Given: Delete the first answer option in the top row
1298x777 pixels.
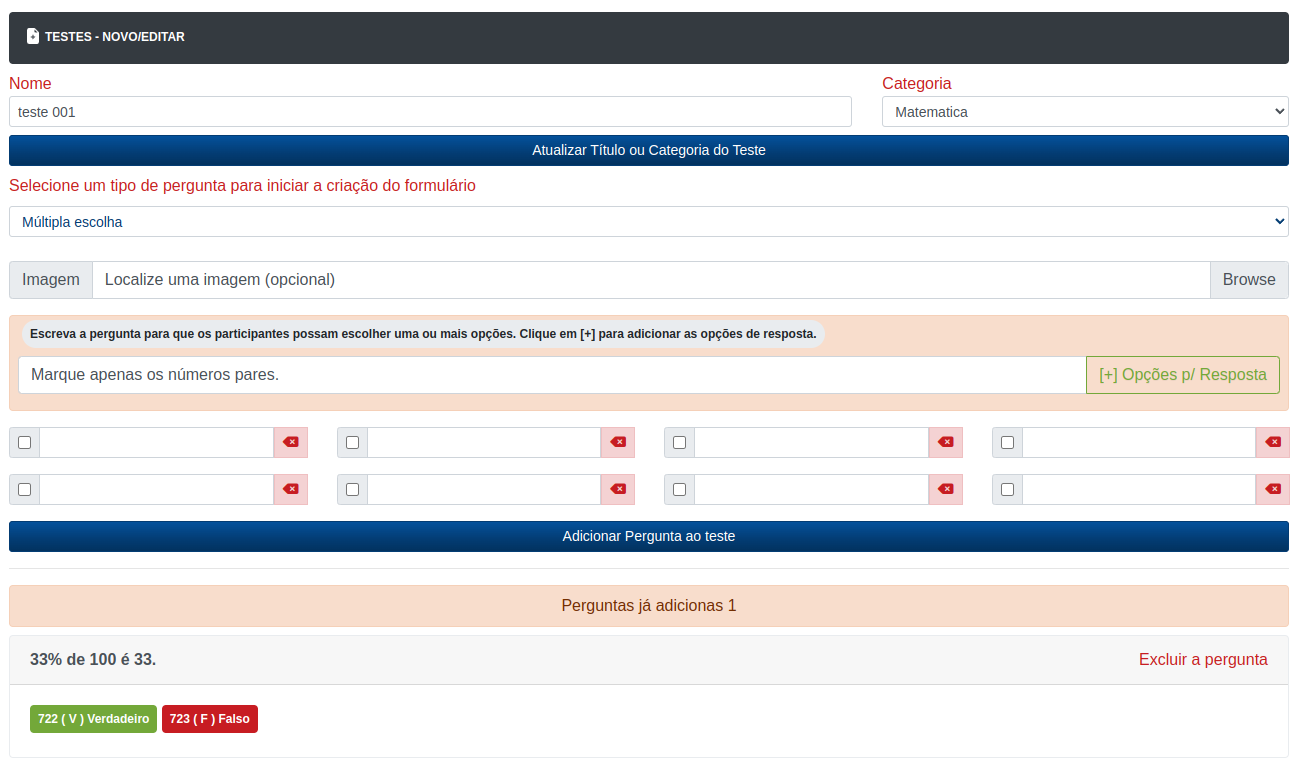Looking at the screenshot, I should click(290, 442).
